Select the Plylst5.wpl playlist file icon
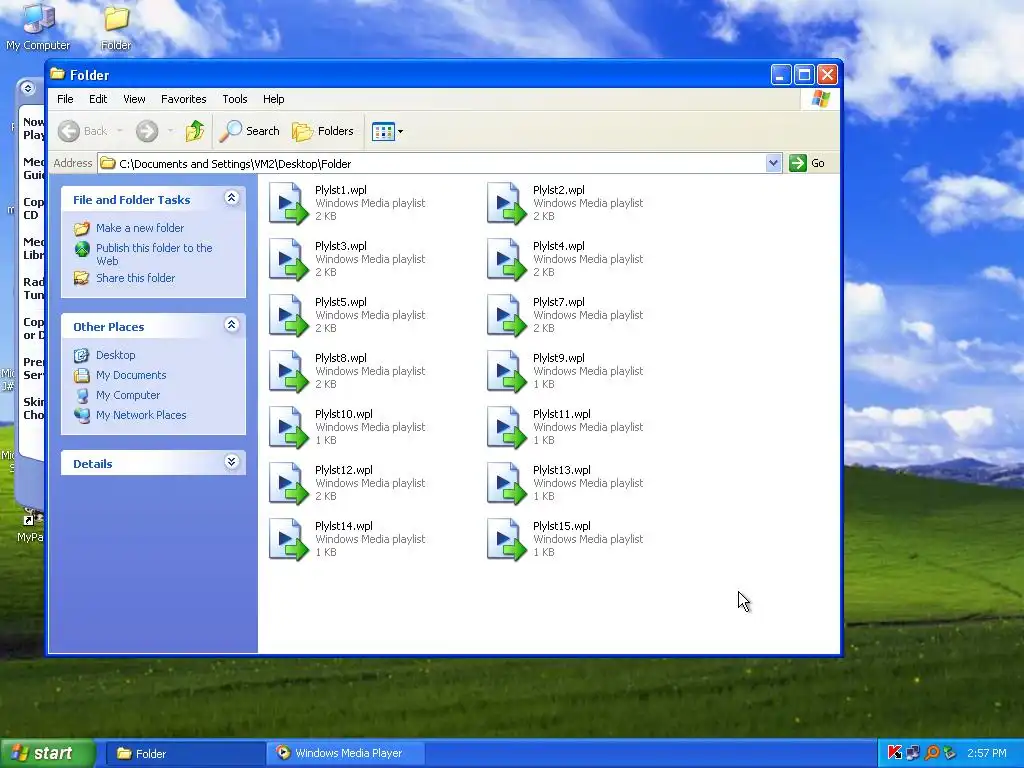The image size is (1024, 768). click(288, 316)
